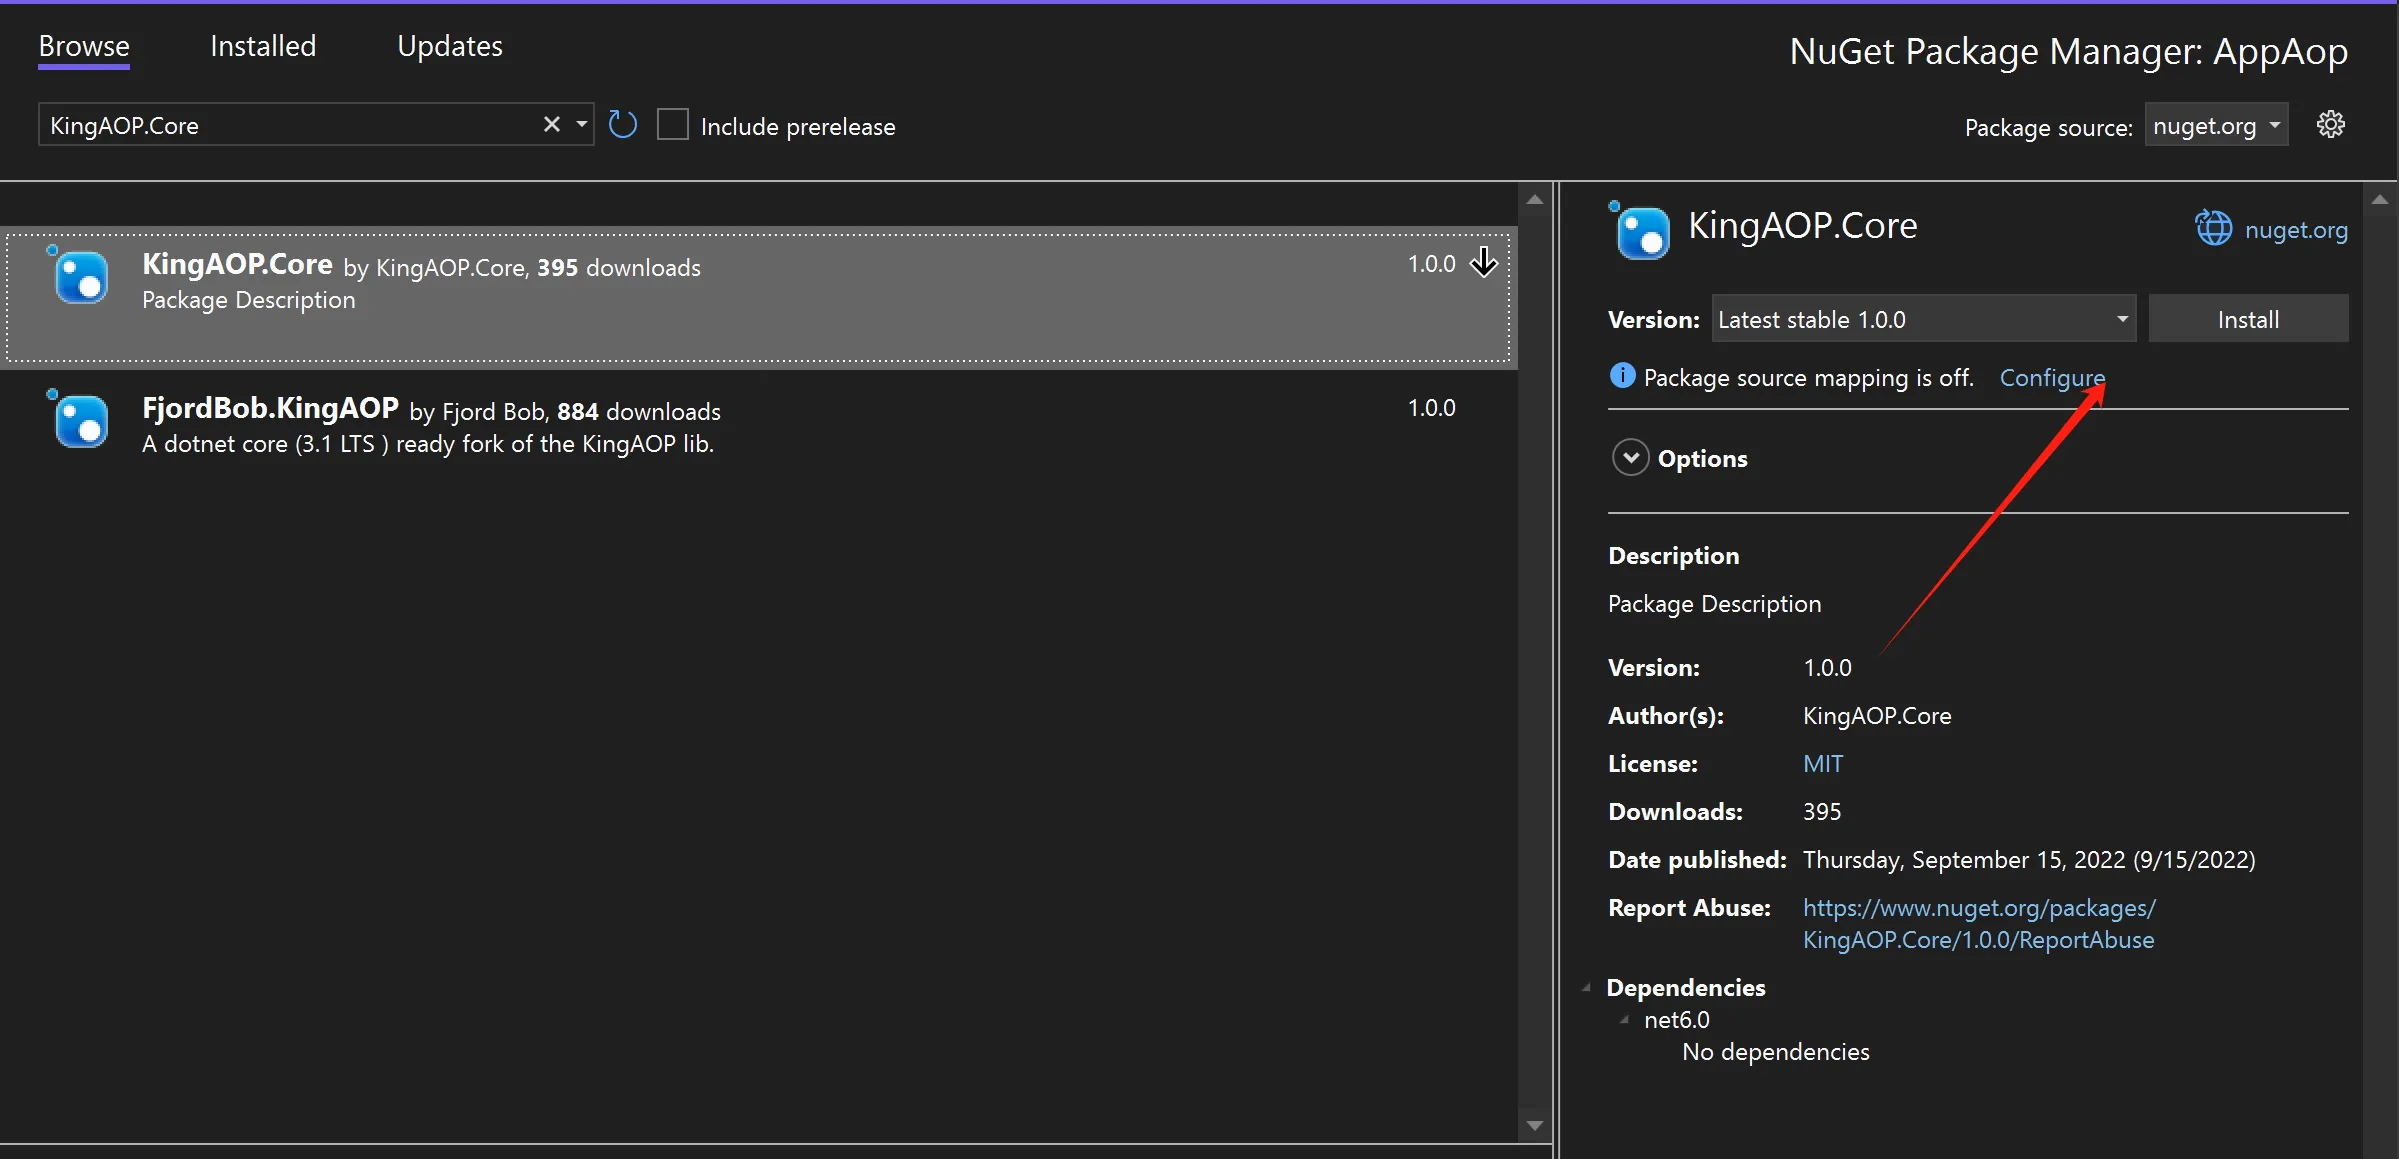Refresh the package search results
Viewport: 2399px width, 1159px height.
(x=622, y=124)
